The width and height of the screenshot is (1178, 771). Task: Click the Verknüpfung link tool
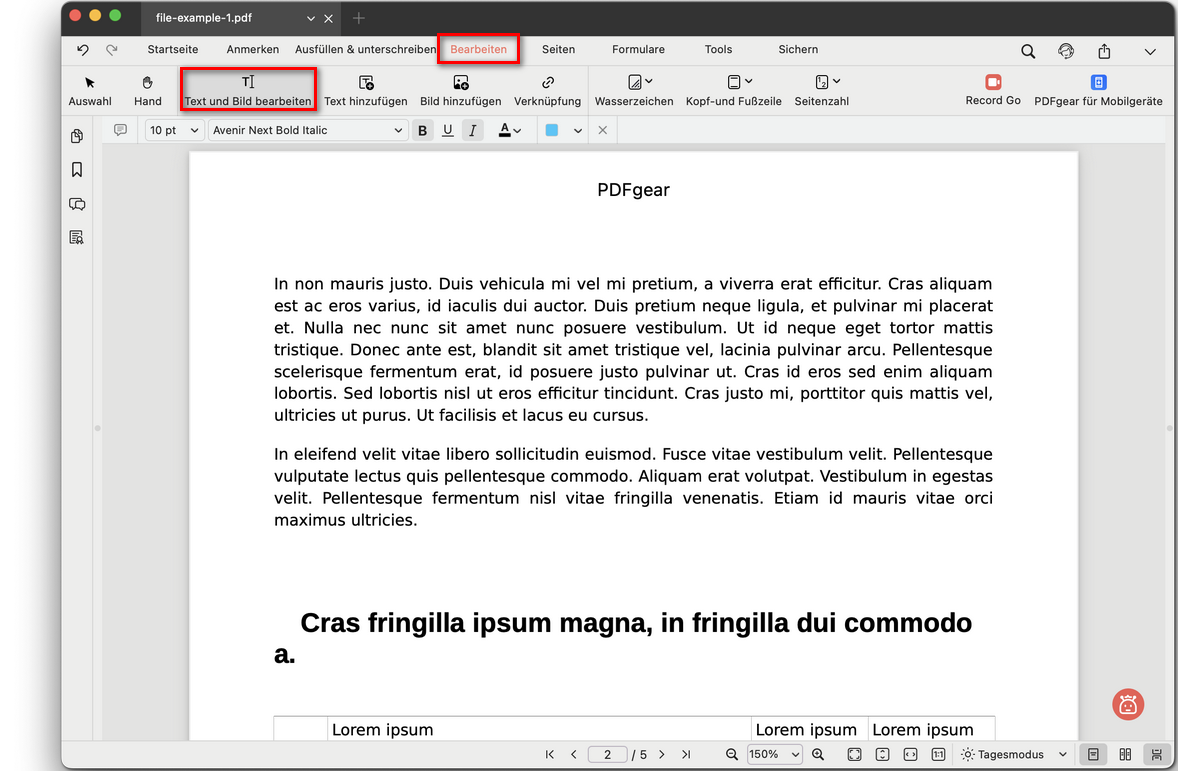tap(547, 89)
